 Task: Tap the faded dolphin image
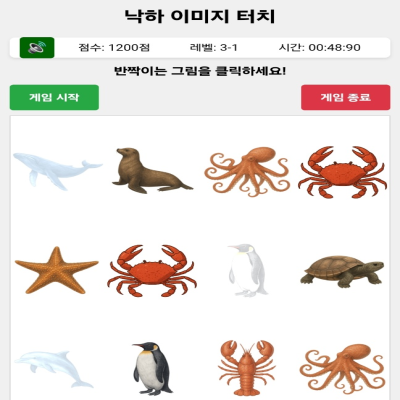pos(54,369)
